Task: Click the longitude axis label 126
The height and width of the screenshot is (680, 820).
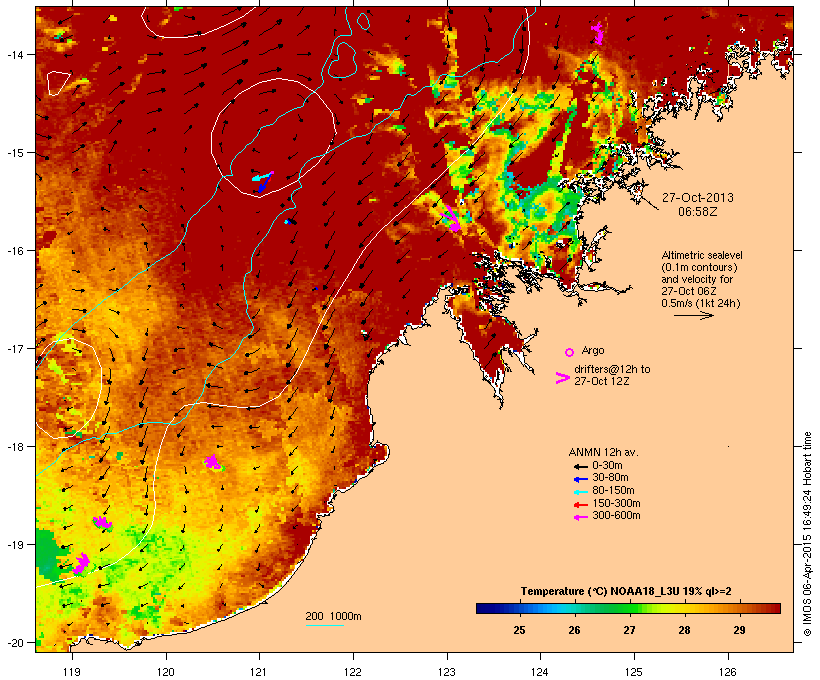Action: coord(727,671)
